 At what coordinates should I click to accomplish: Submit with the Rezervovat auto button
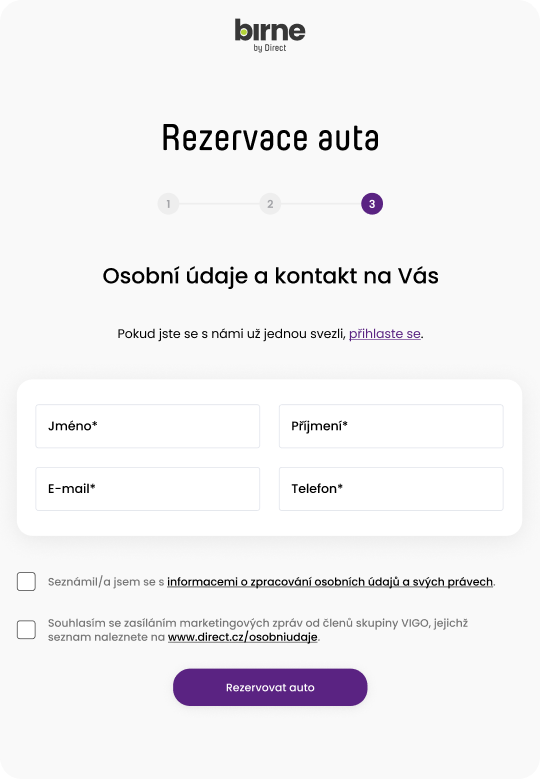[270, 687]
